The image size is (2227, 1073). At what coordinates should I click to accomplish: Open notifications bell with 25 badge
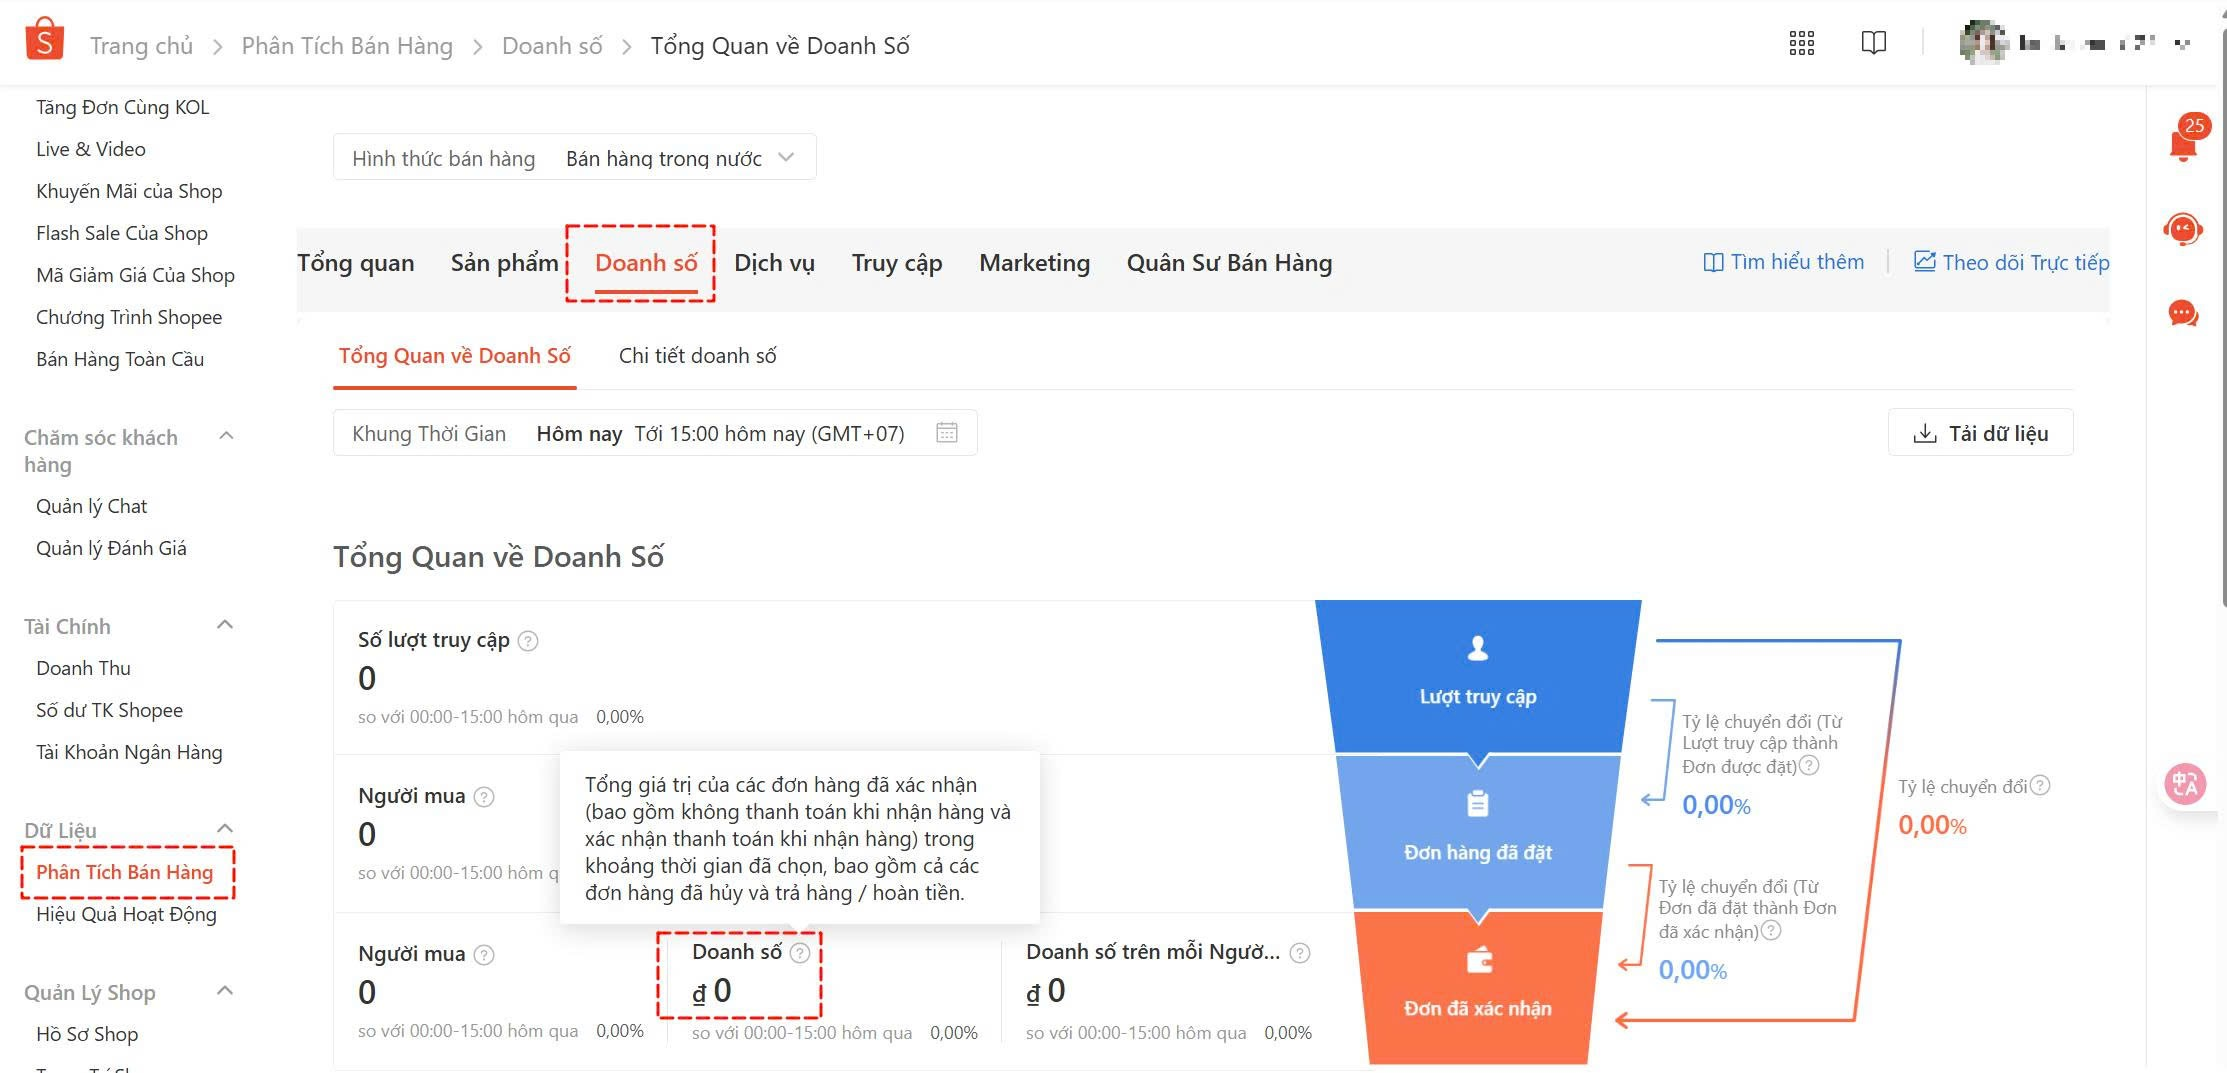2183,143
